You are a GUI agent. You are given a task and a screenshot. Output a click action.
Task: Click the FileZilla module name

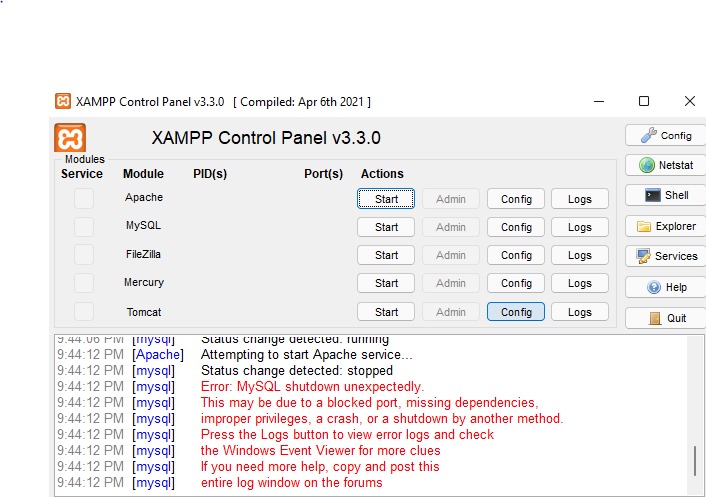click(143, 254)
